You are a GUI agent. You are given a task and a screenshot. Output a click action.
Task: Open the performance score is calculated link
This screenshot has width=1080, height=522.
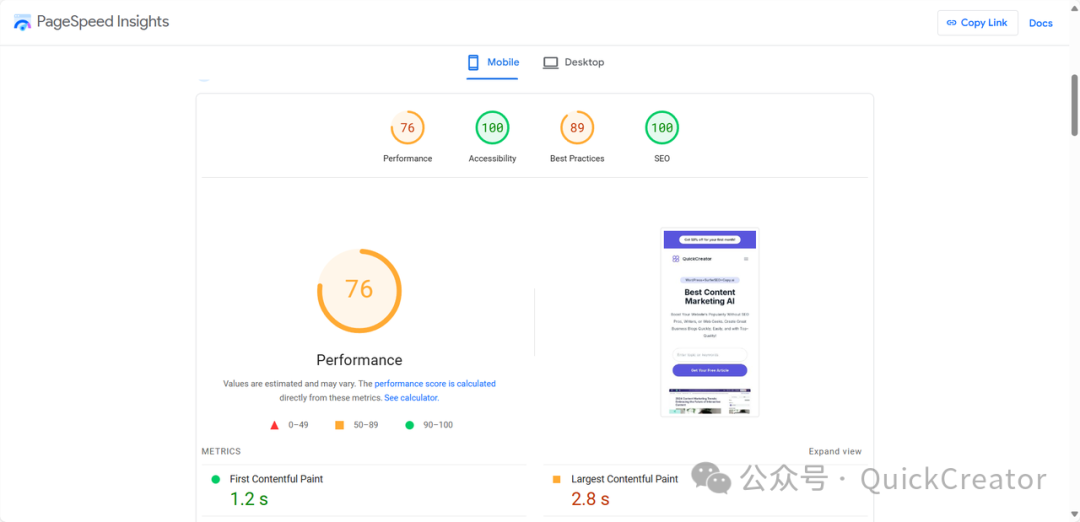click(x=434, y=384)
